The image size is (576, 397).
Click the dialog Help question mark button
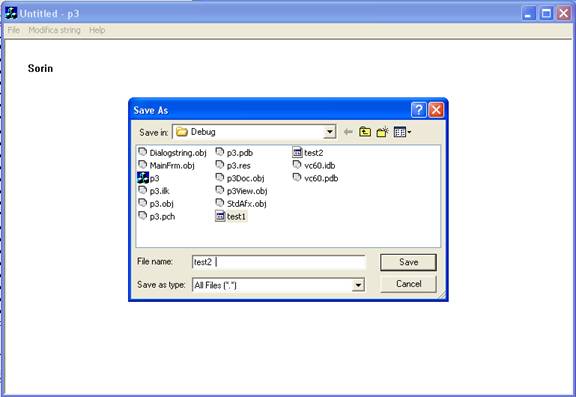tap(419, 109)
